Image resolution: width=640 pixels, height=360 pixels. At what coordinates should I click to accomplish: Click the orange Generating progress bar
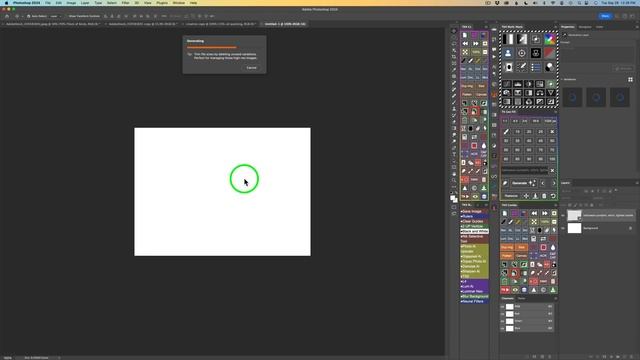click(211, 47)
